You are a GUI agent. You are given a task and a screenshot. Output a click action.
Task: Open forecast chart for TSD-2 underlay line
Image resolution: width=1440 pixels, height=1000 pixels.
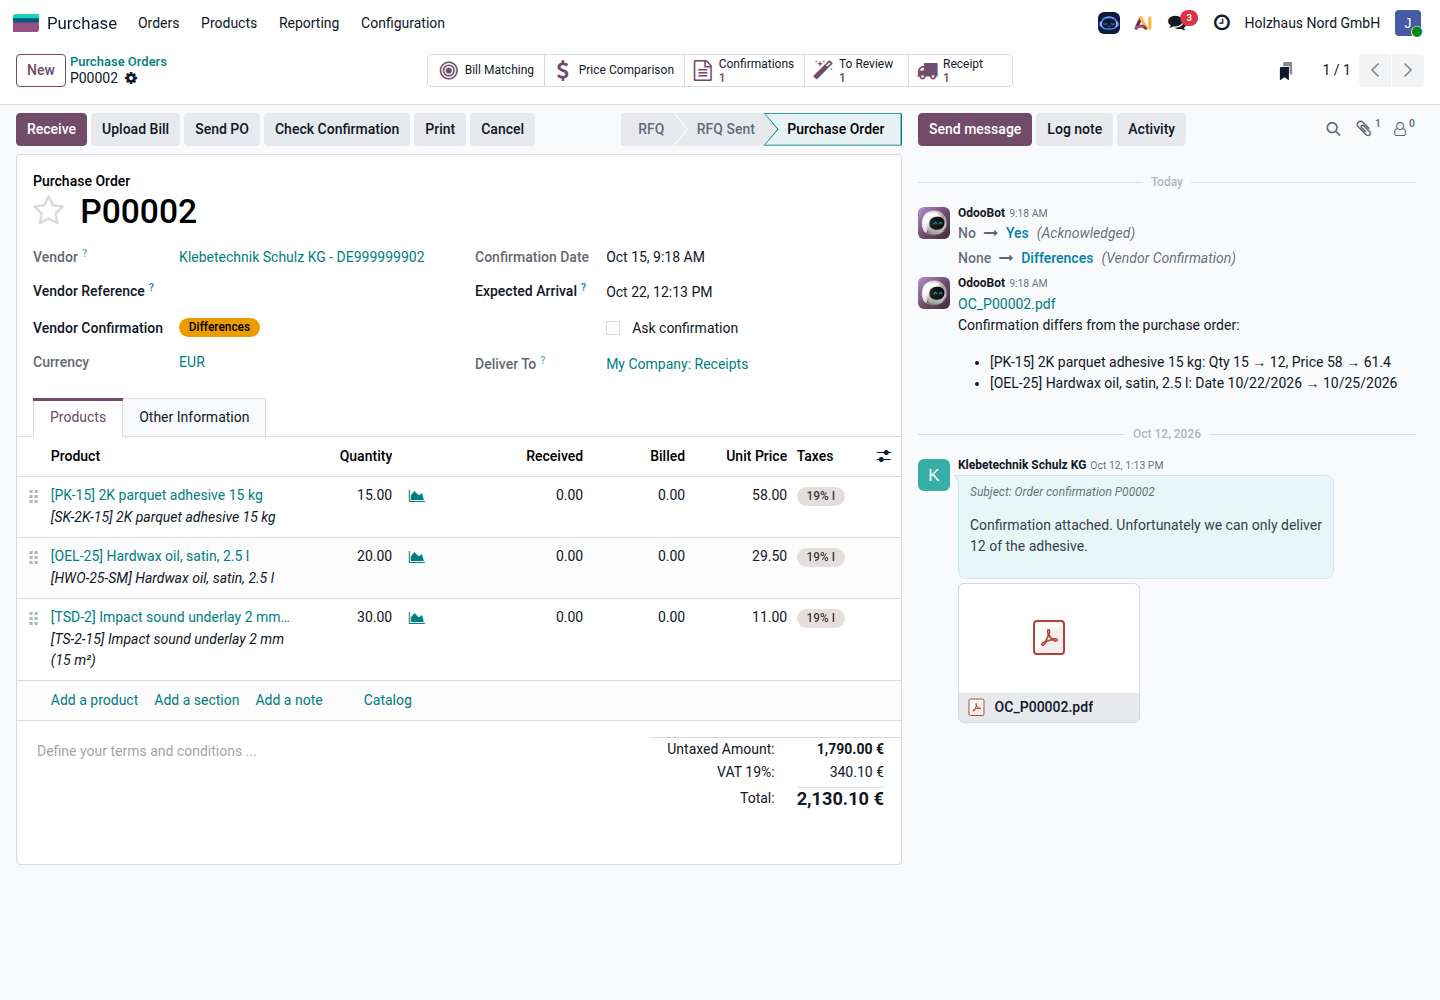coord(417,618)
